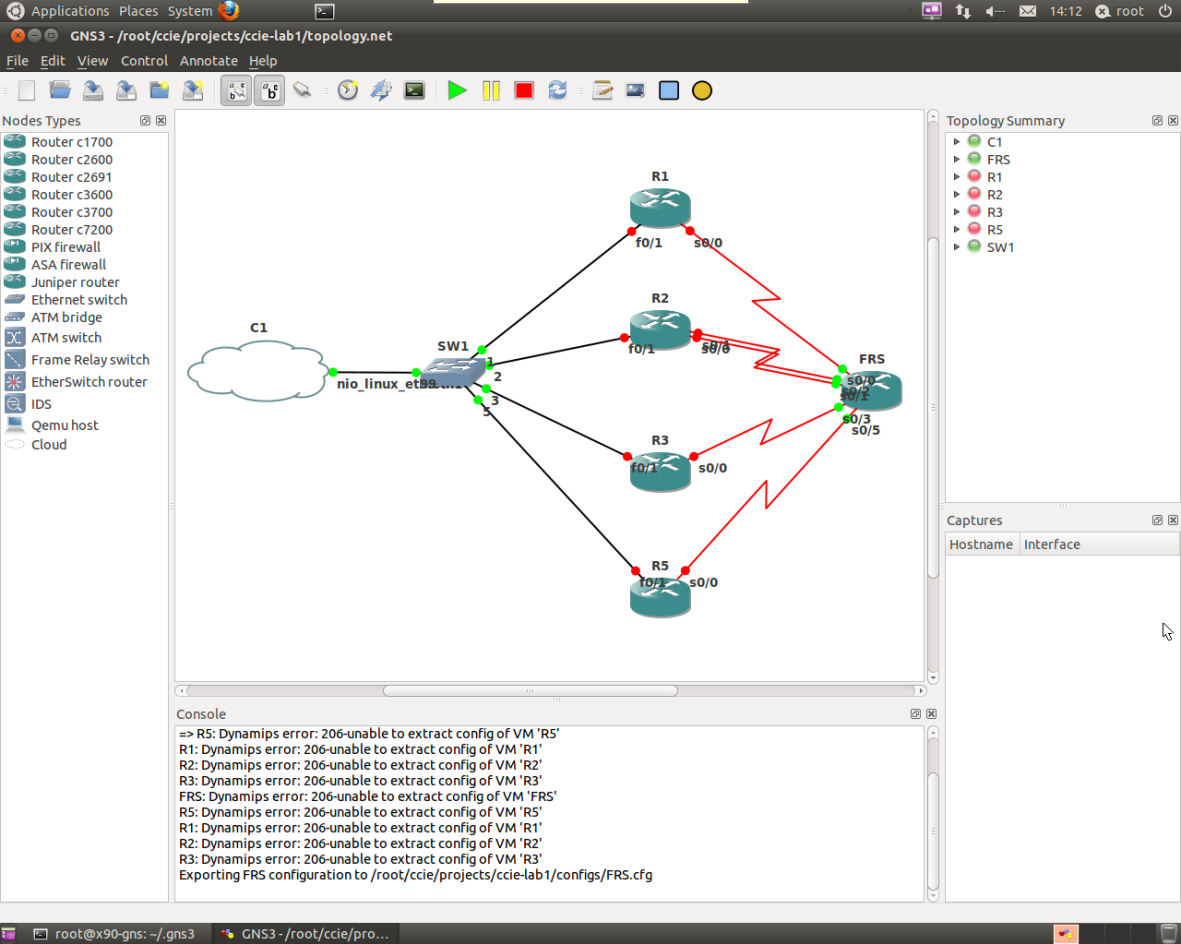Screen dimensions: 1181x944
Task: Open the Annotate menu
Action: coord(209,61)
